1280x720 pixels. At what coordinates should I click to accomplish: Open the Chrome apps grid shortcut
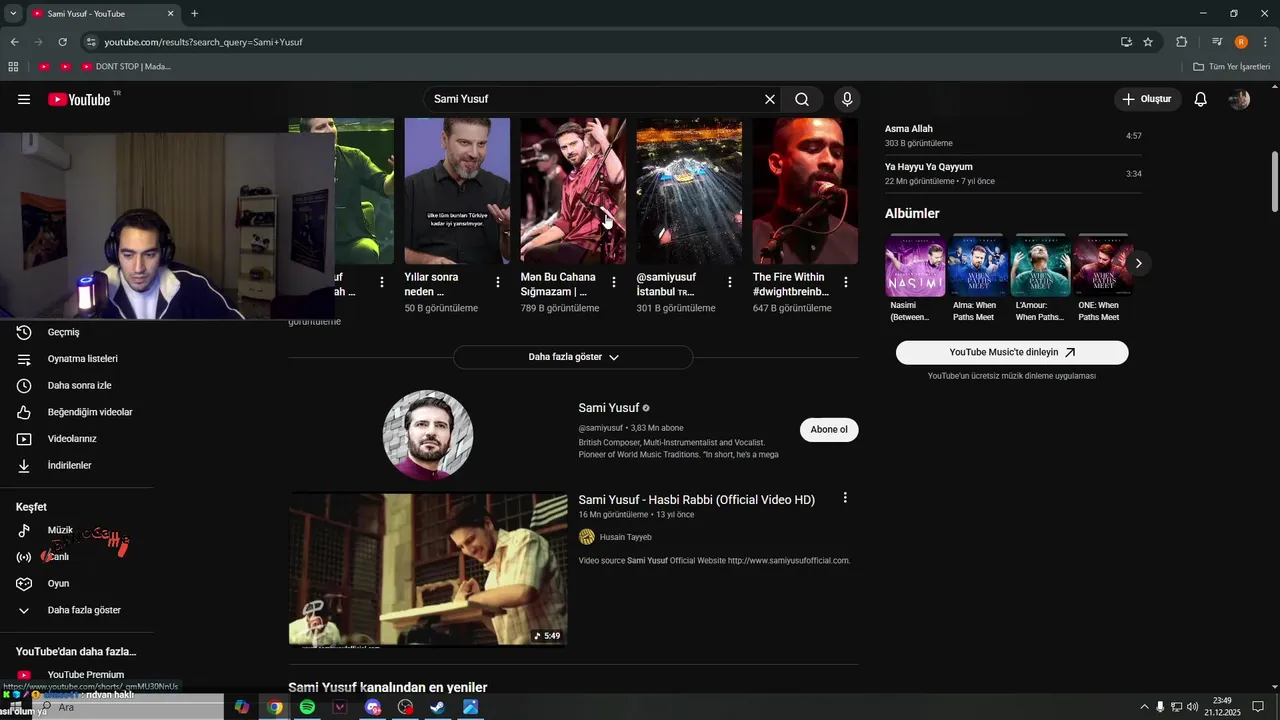[x=13, y=67]
